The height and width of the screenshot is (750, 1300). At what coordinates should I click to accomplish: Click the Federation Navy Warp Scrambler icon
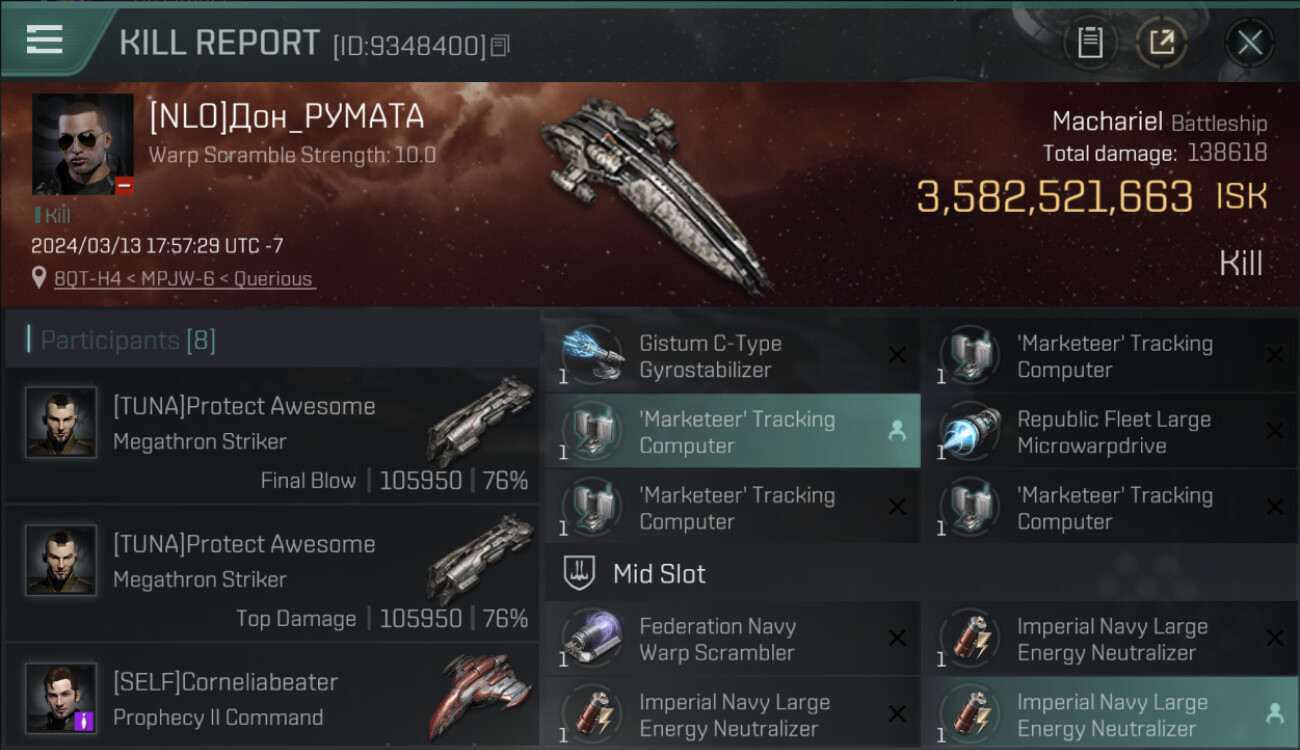[593, 639]
